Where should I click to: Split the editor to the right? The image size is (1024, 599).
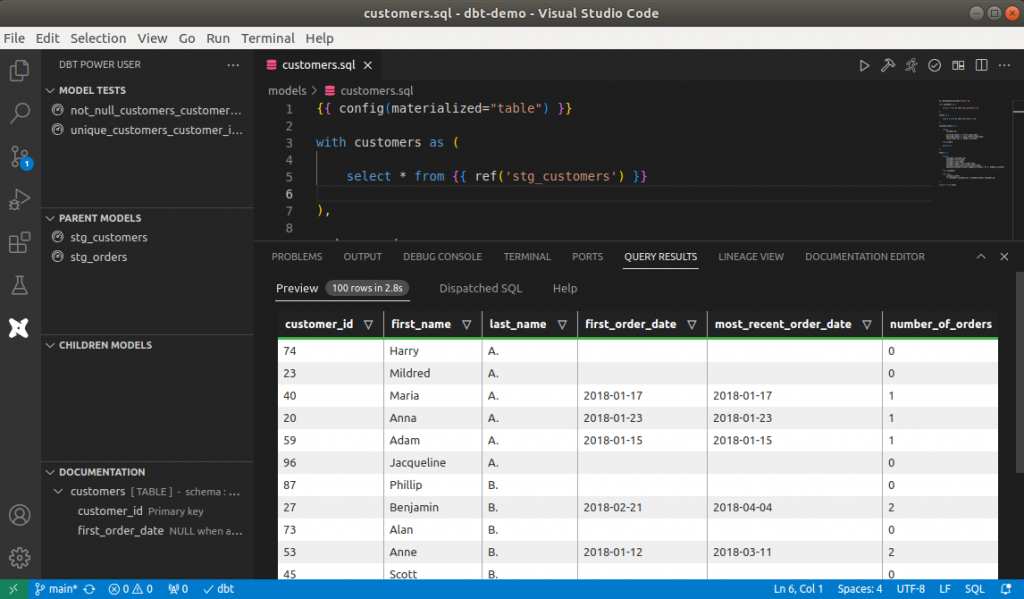click(x=982, y=65)
